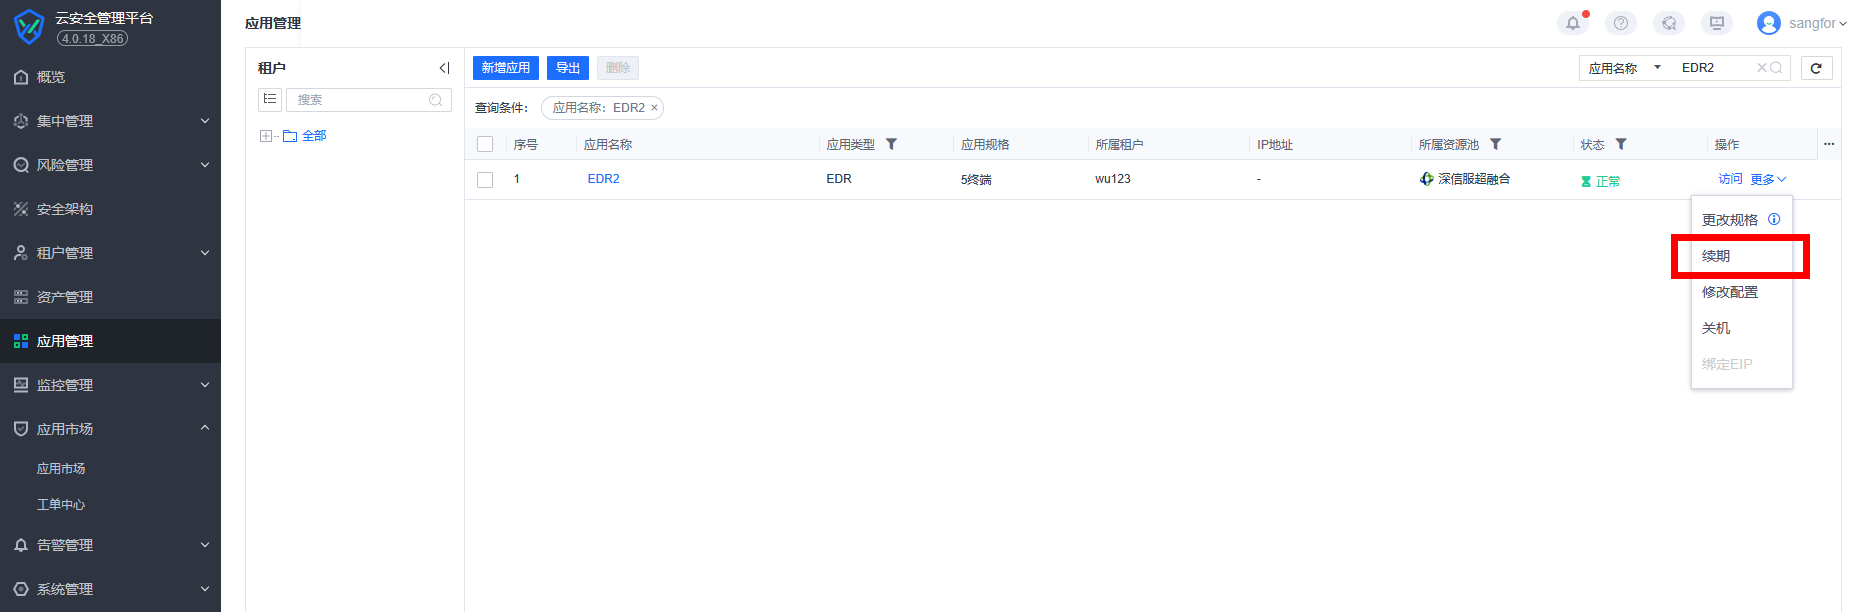Viewport: 1866px width, 612px height.
Task: Clear the EDR2 search text with X icon
Action: (1762, 68)
